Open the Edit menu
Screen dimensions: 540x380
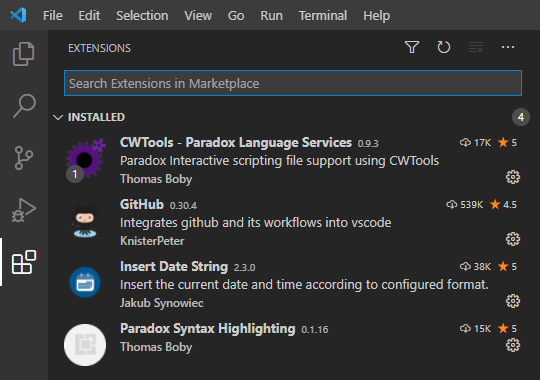pyautogui.click(x=89, y=16)
